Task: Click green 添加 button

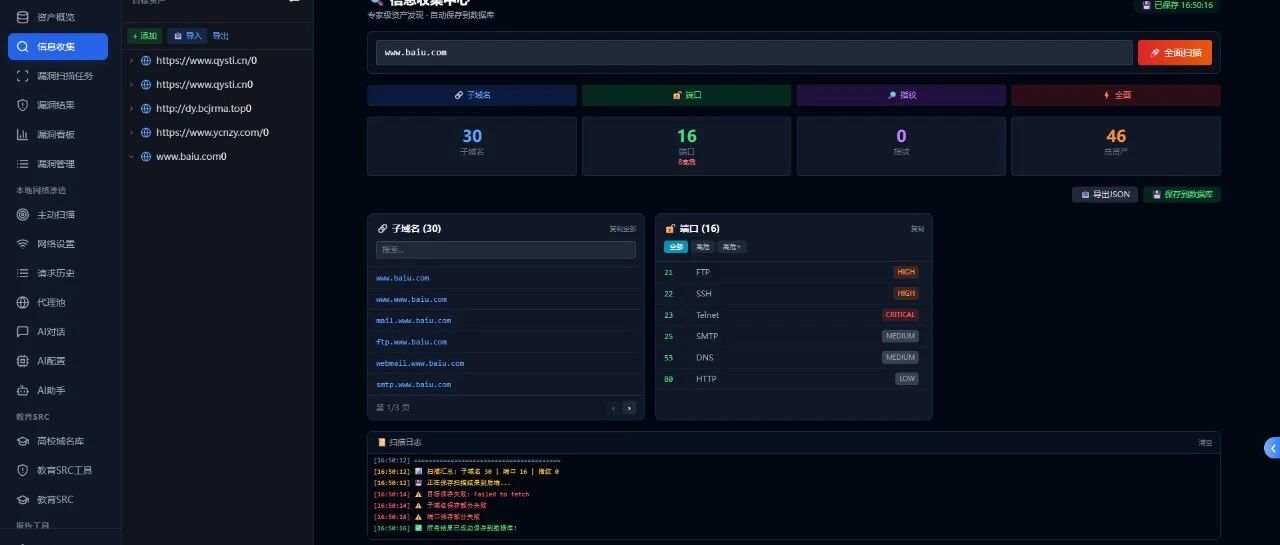Action: [144, 36]
